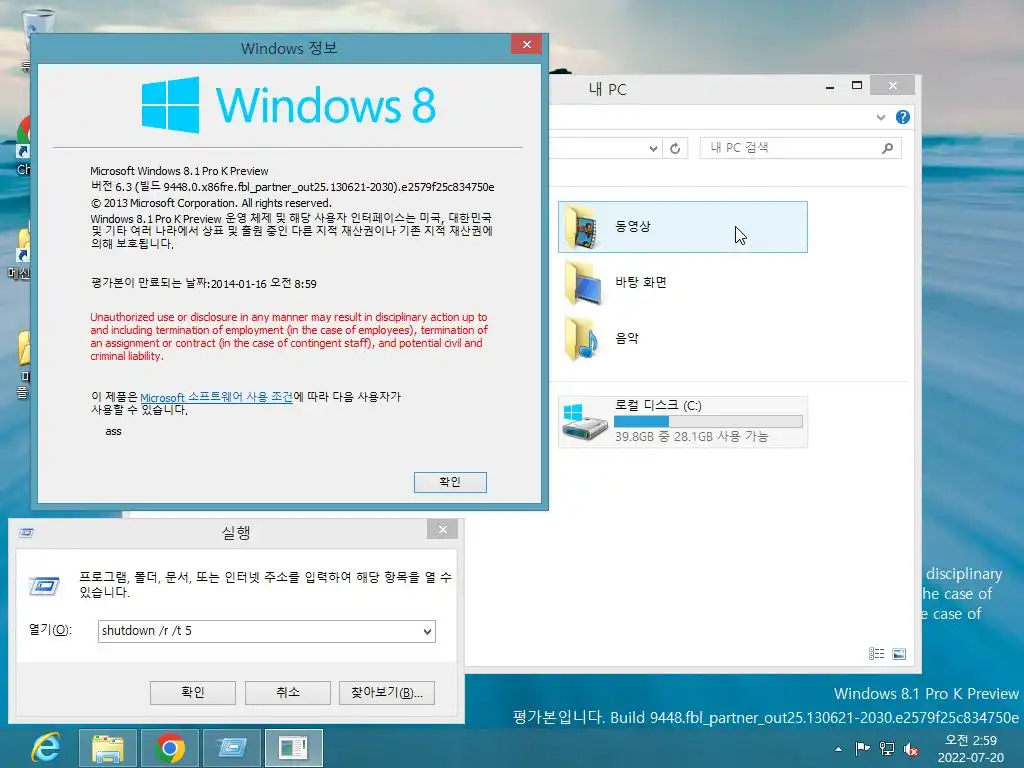Close the 내 PC window
The width and height of the screenshot is (1024, 768).
(x=893, y=86)
